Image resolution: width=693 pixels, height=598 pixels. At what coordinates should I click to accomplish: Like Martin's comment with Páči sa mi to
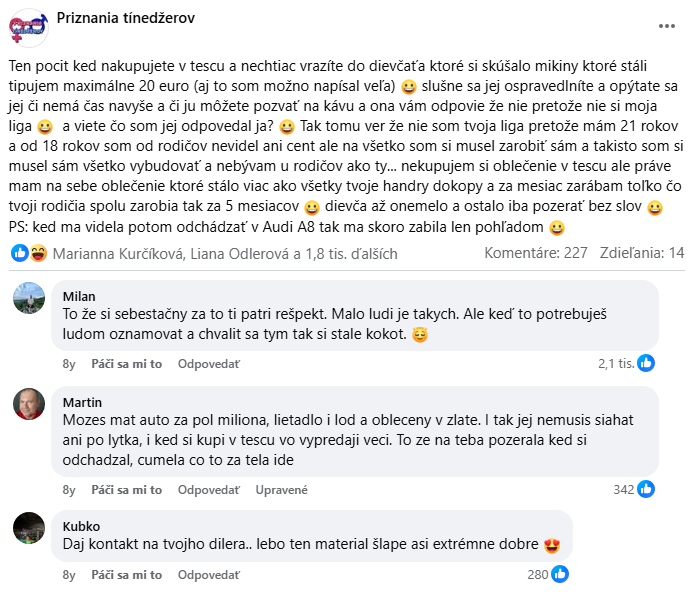(x=126, y=490)
